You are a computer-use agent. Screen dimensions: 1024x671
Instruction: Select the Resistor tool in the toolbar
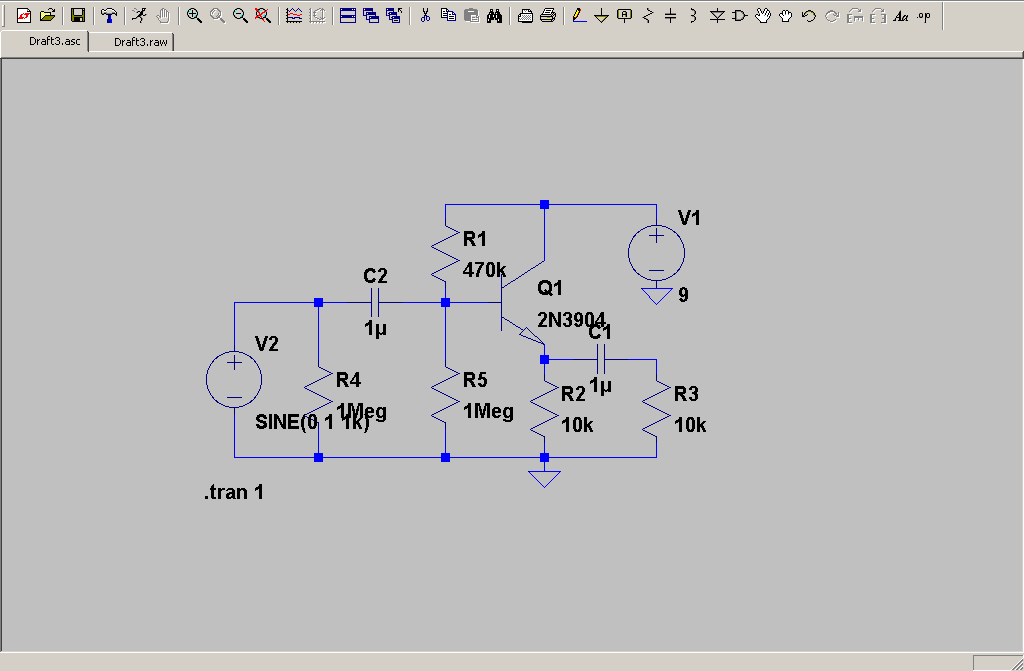[648, 15]
